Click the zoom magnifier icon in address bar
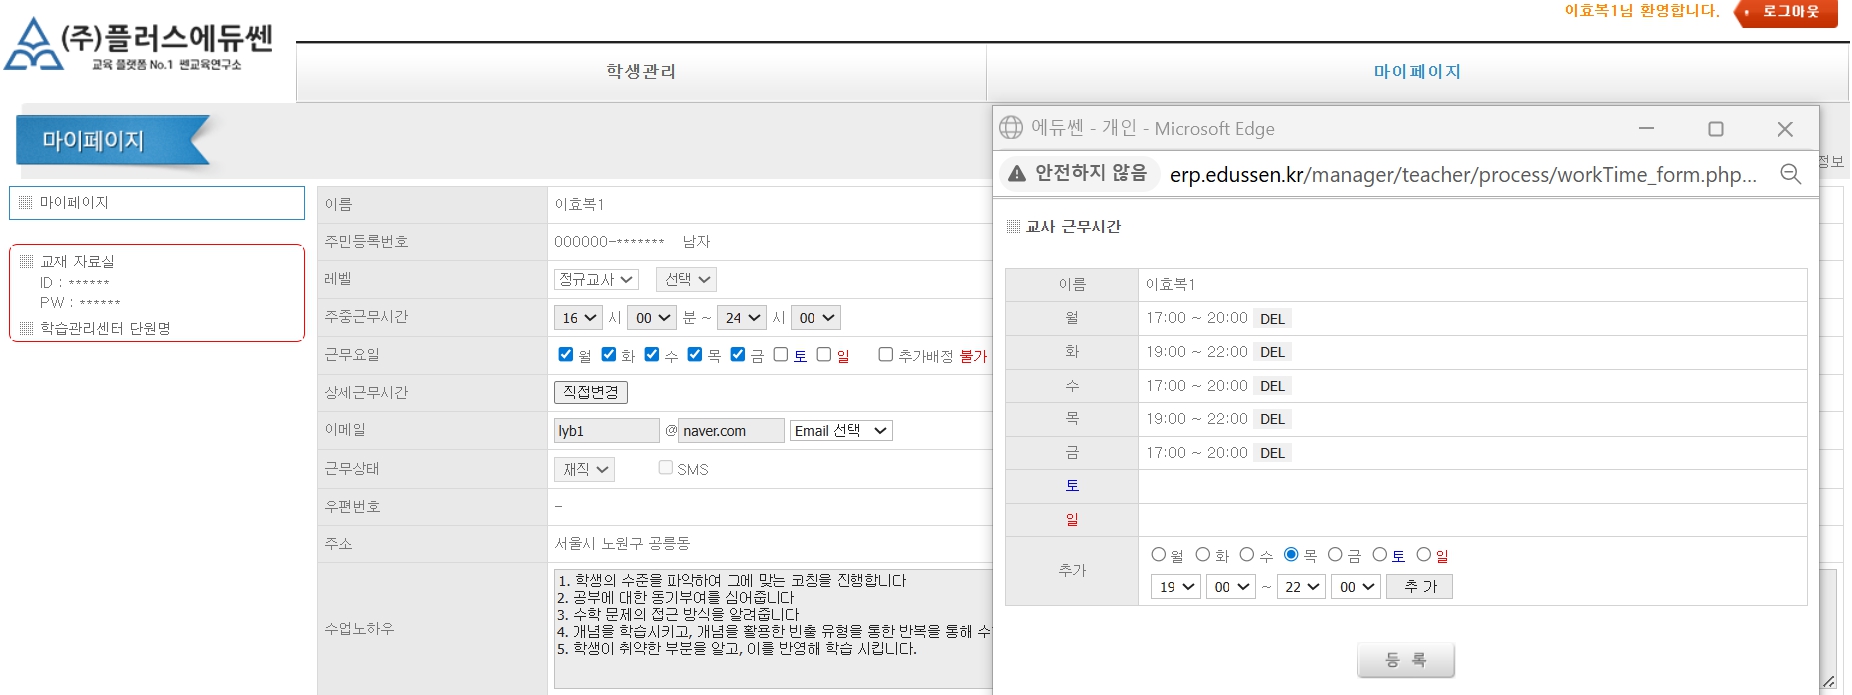This screenshot has width=1852, height=695. click(1790, 174)
